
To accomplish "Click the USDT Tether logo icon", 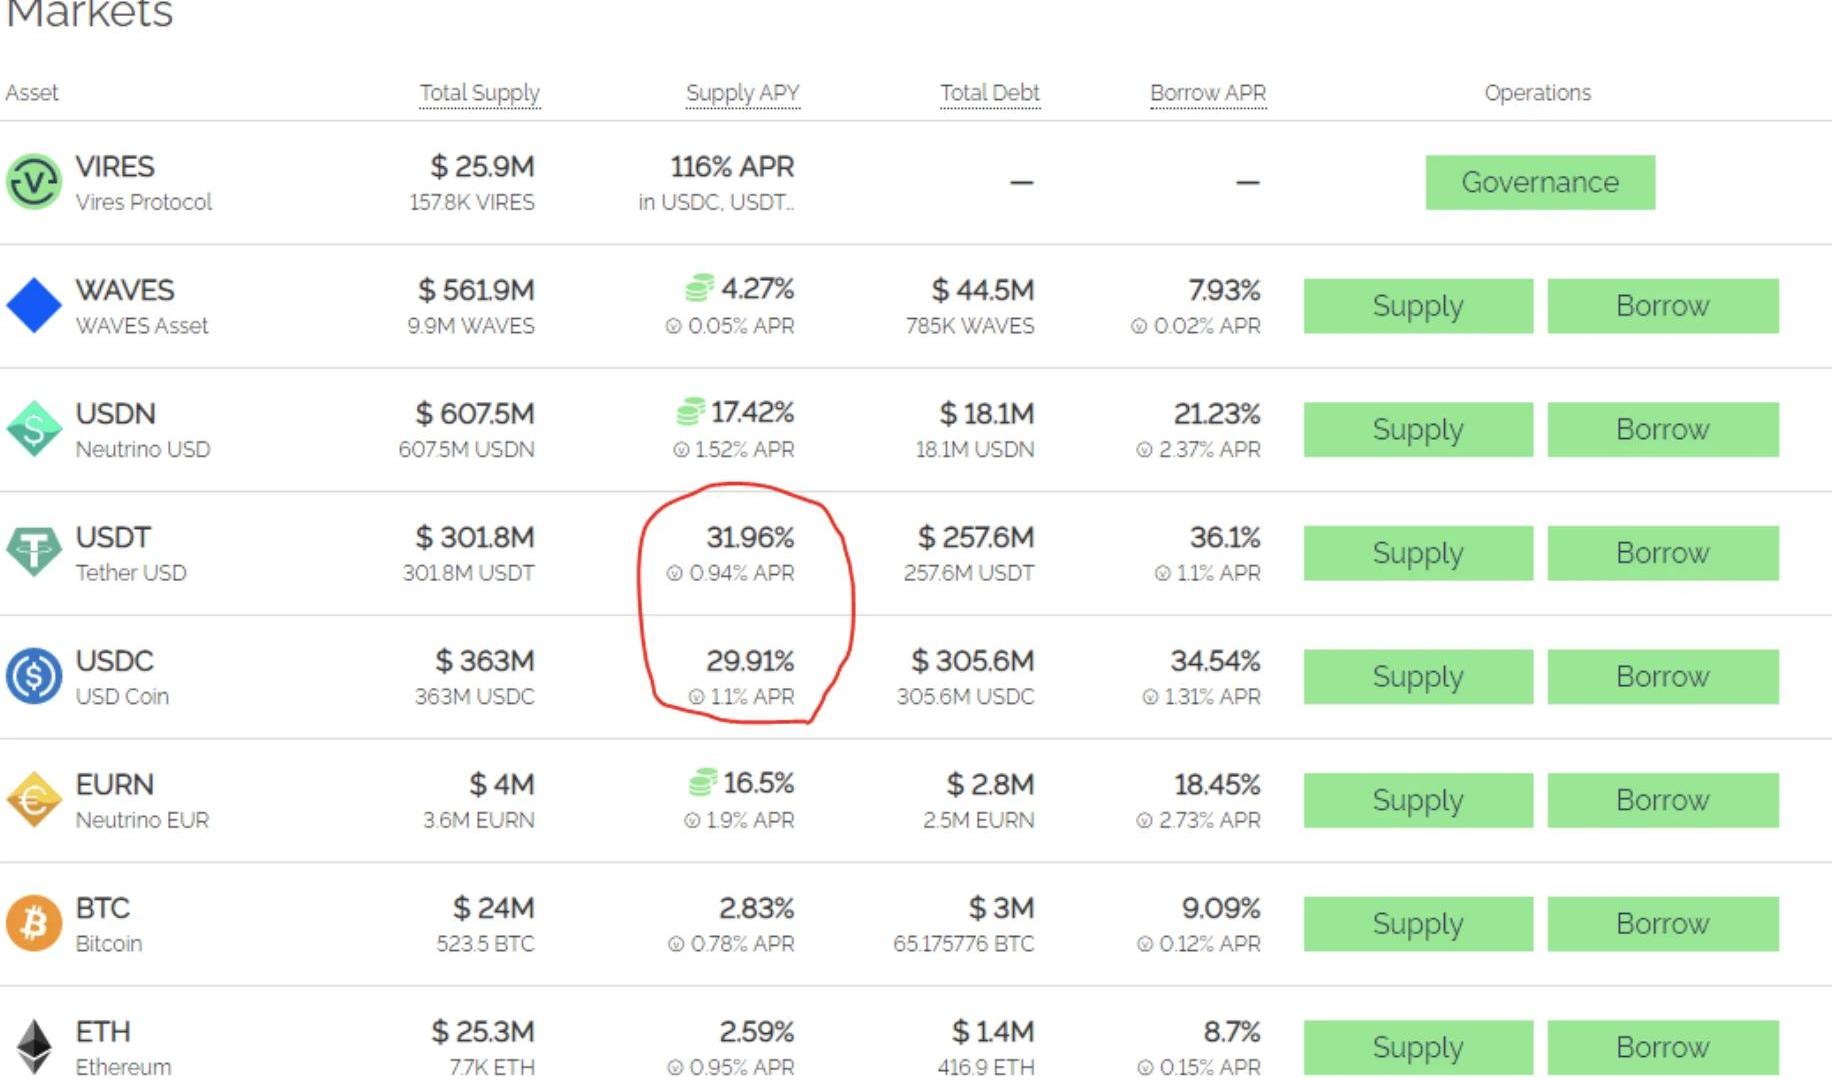I will (x=34, y=552).
